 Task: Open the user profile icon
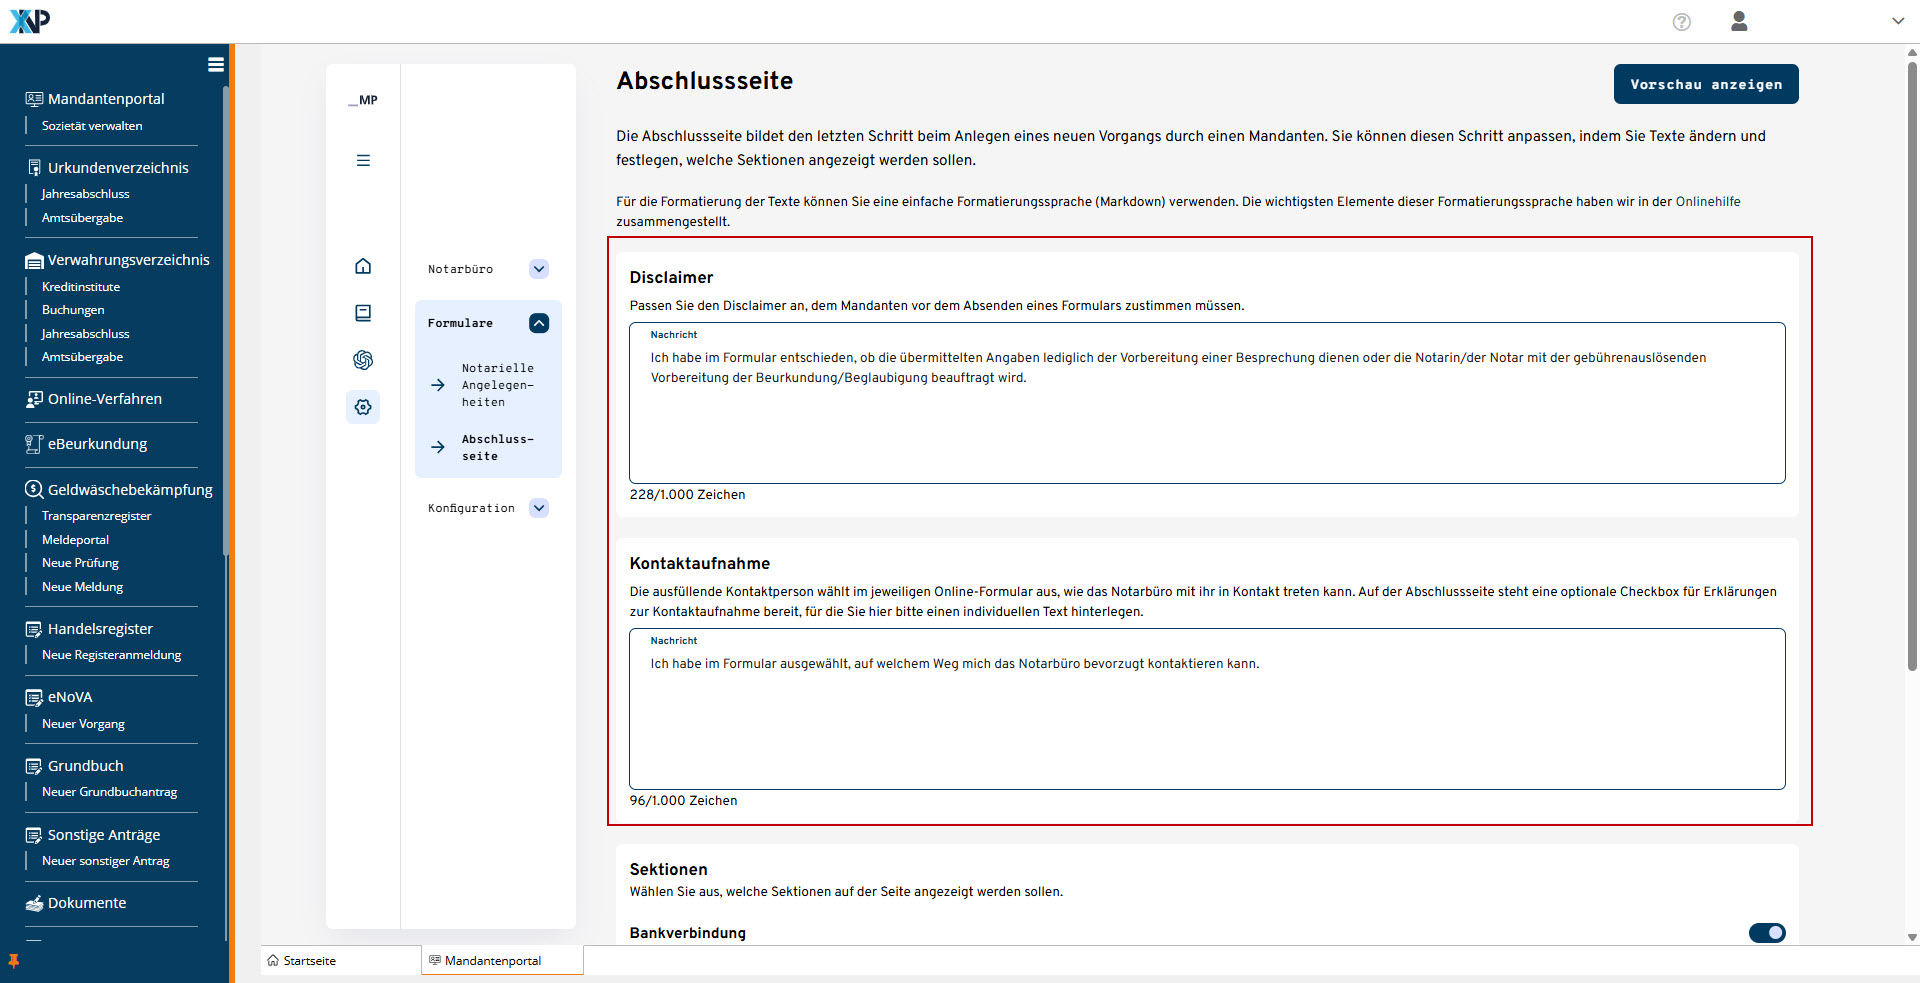(x=1739, y=21)
